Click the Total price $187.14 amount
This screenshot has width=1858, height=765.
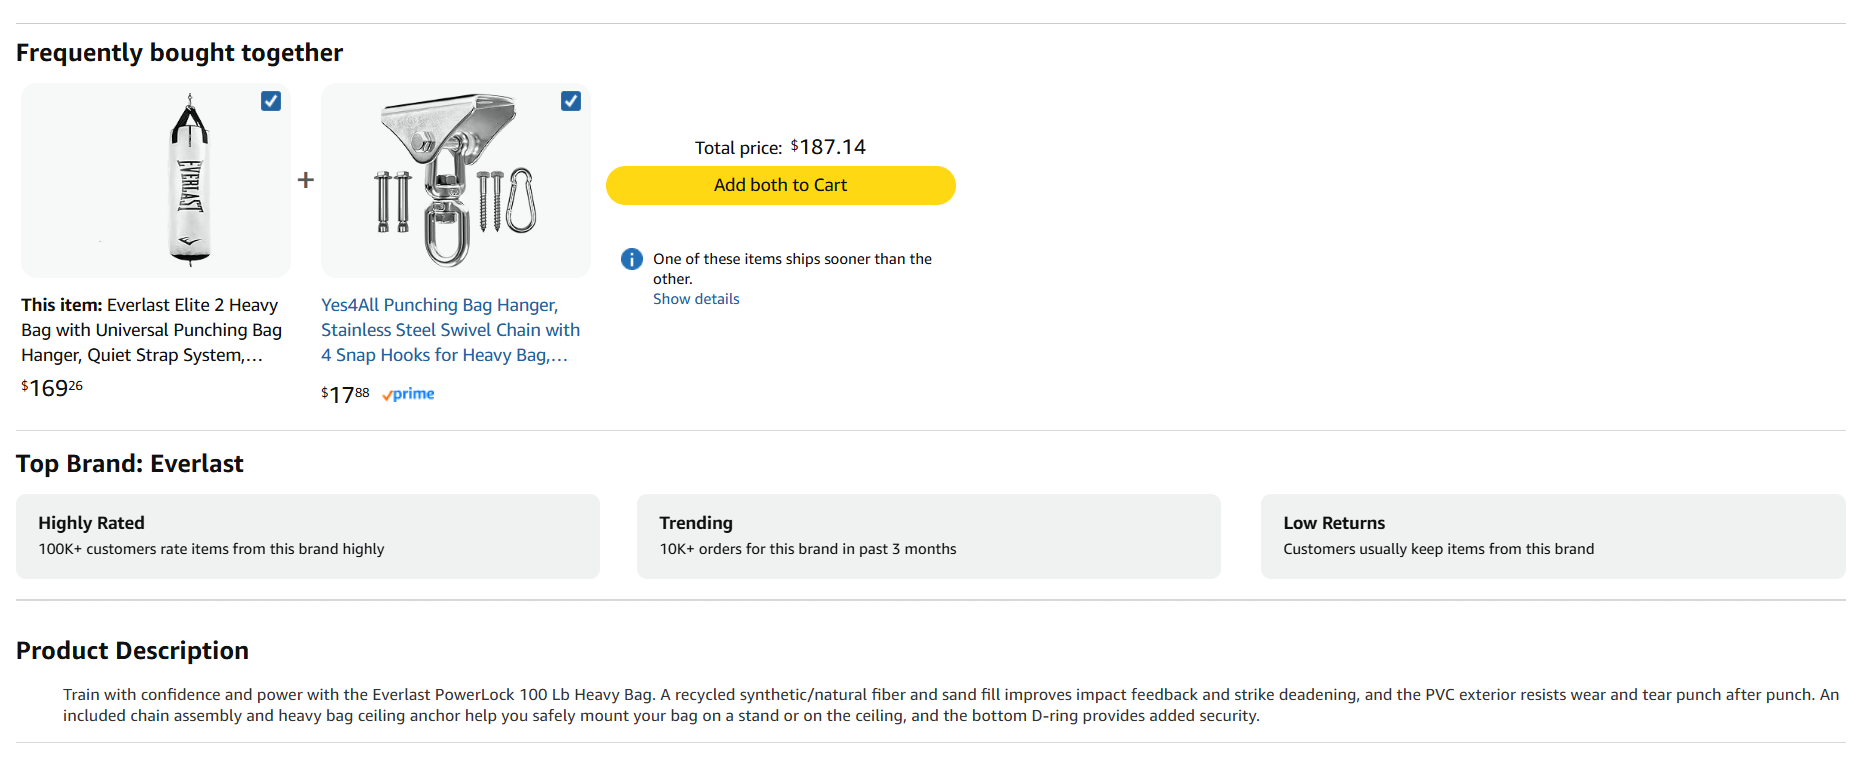pyautogui.click(x=828, y=147)
